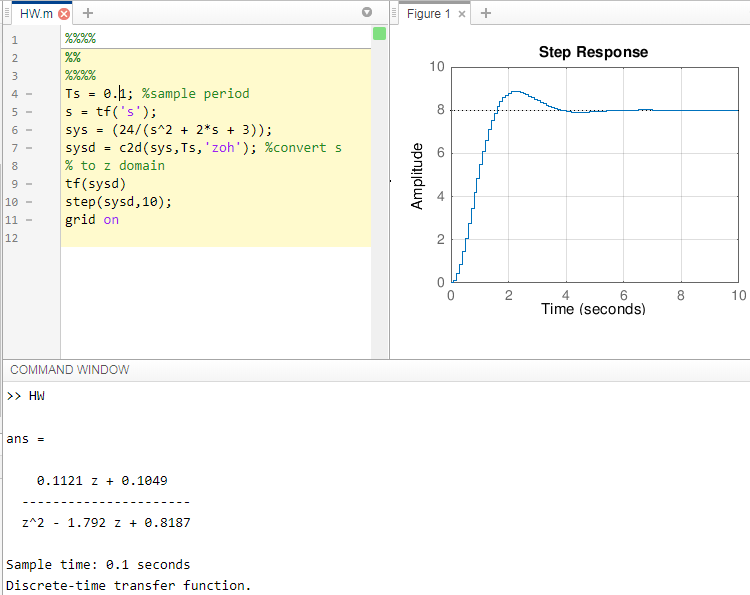The height and width of the screenshot is (595, 750).
Task: Click the code 'sysd = c2d(sys,Ts,'zoh');'
Action: [161, 148]
